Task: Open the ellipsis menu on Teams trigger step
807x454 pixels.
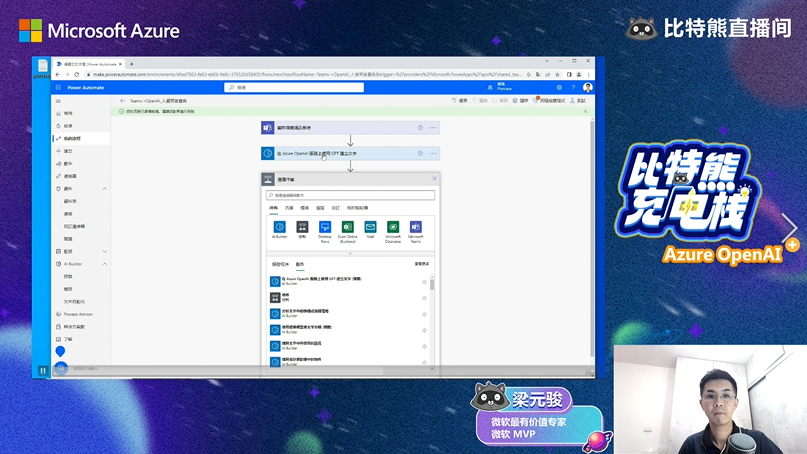Action: pyautogui.click(x=433, y=128)
